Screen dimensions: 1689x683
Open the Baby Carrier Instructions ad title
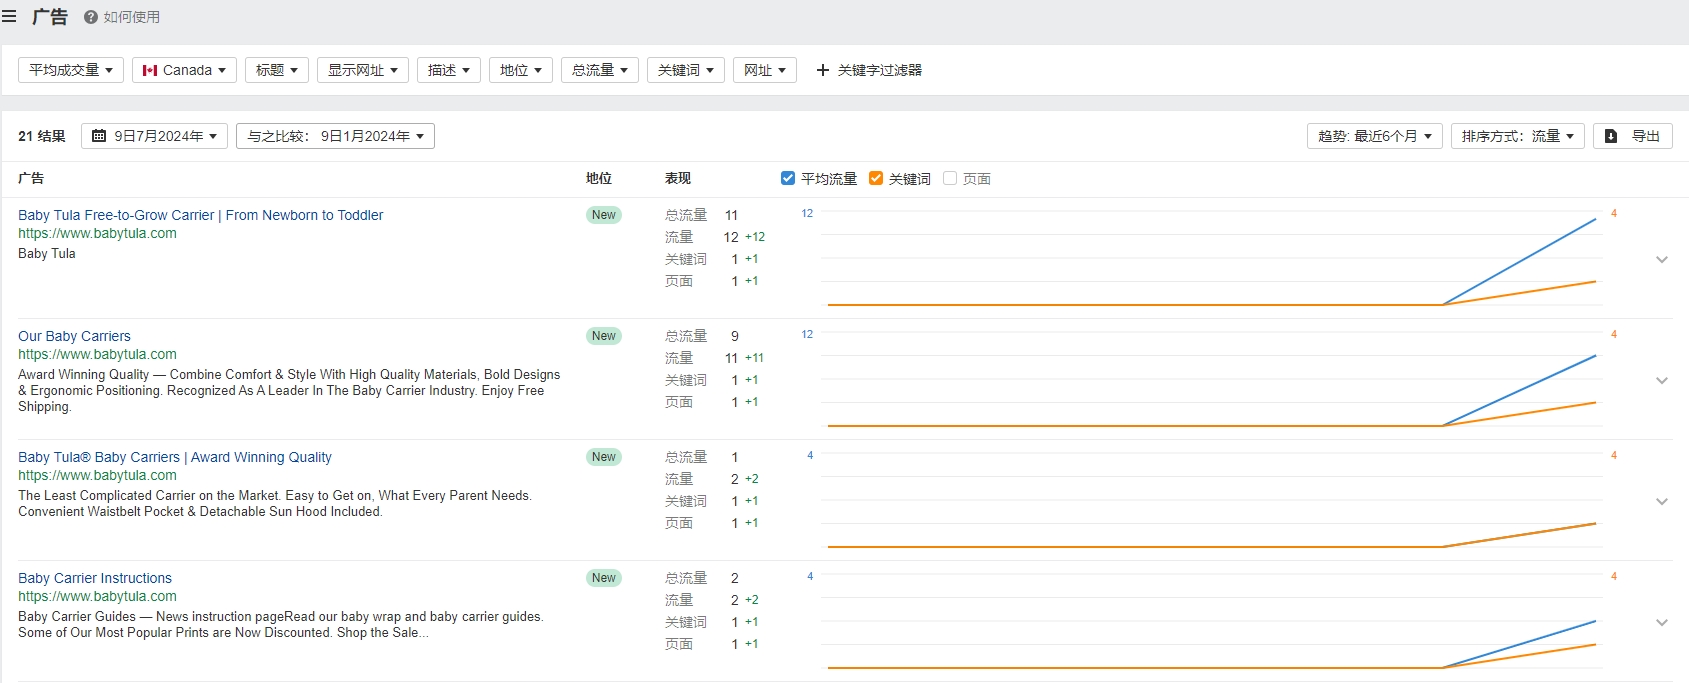[95, 578]
